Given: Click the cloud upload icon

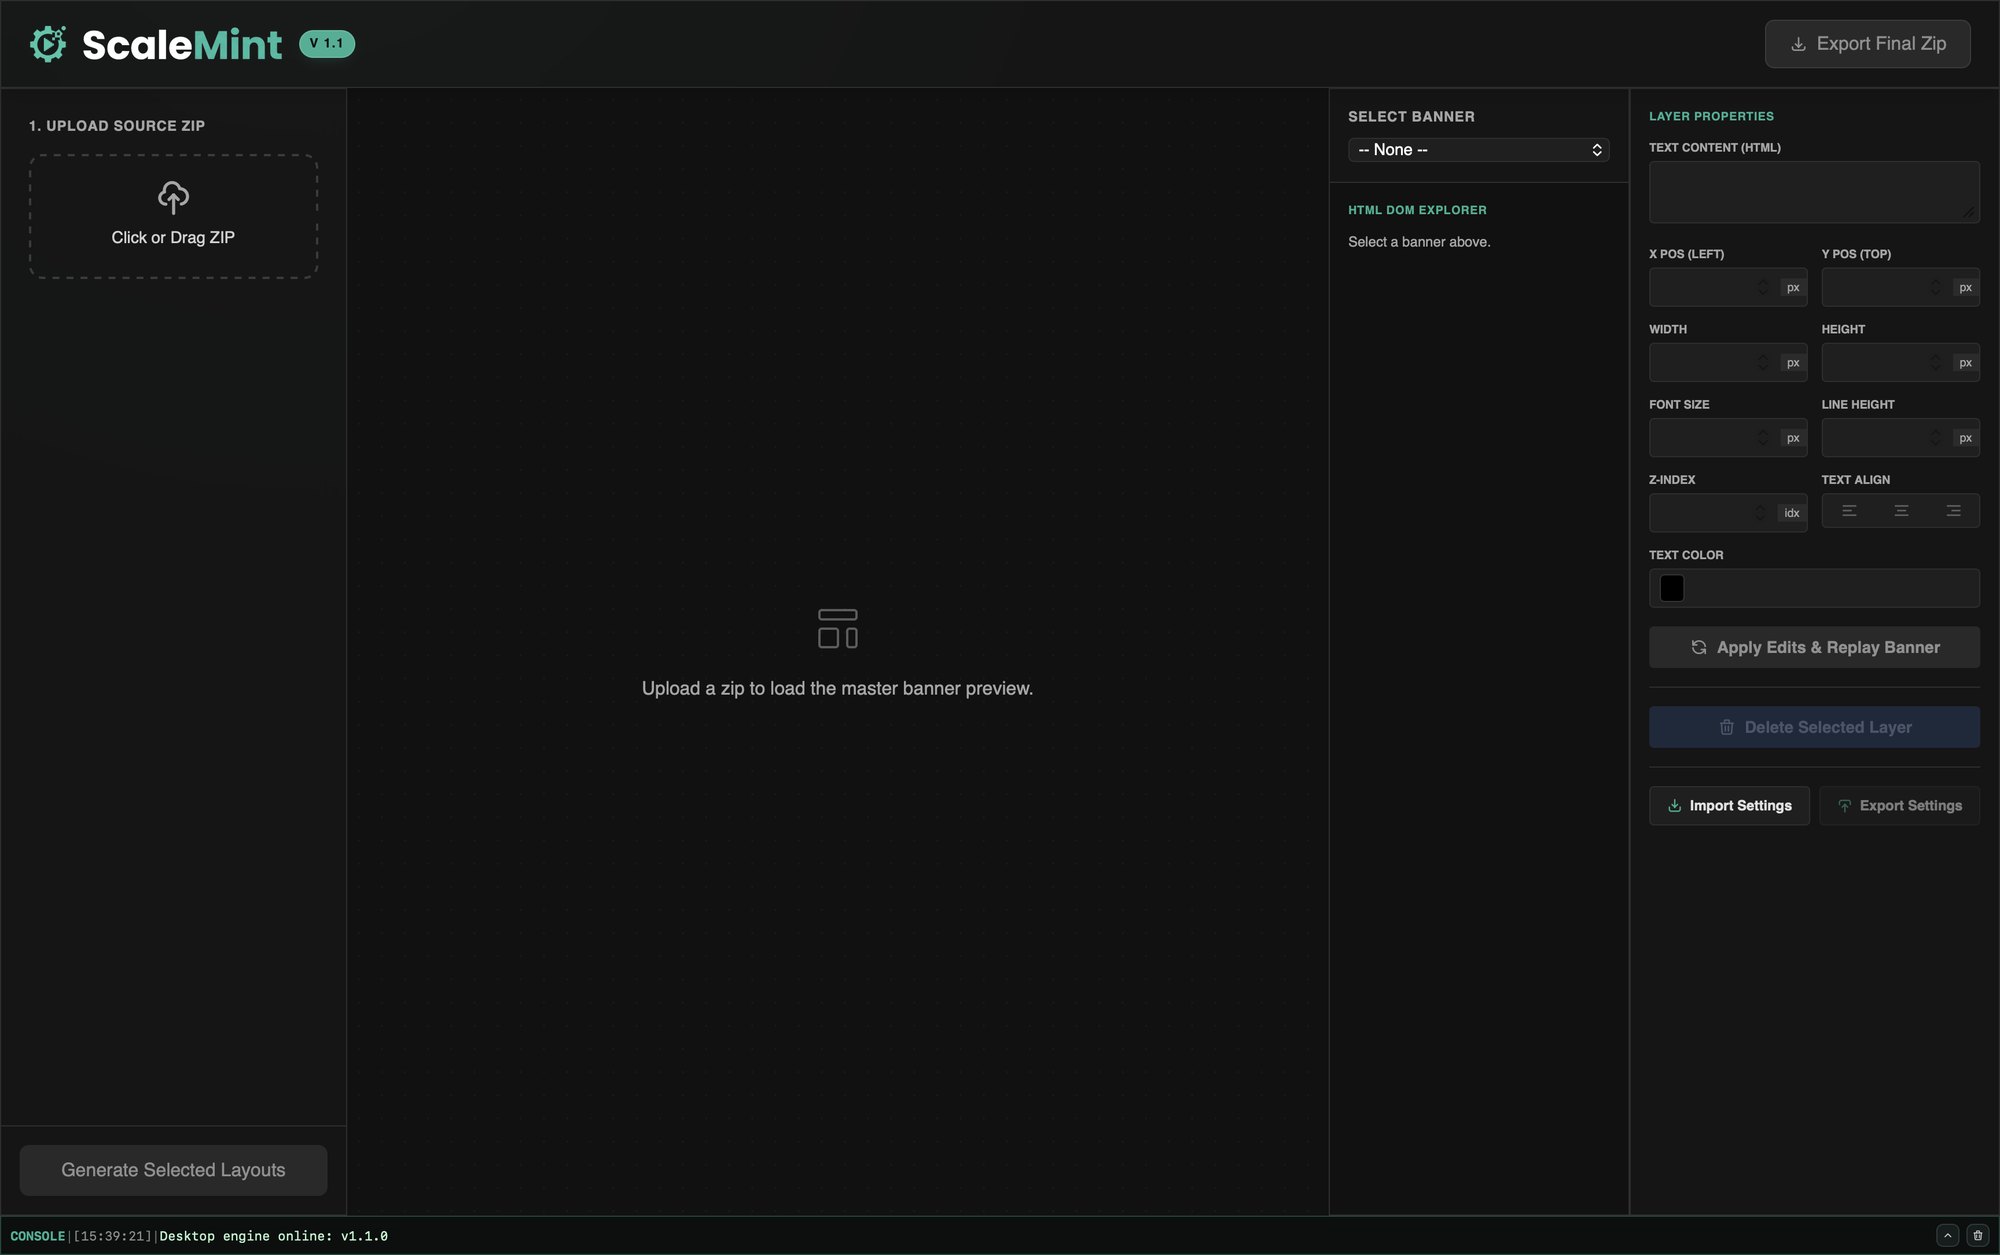Looking at the screenshot, I should (173, 197).
